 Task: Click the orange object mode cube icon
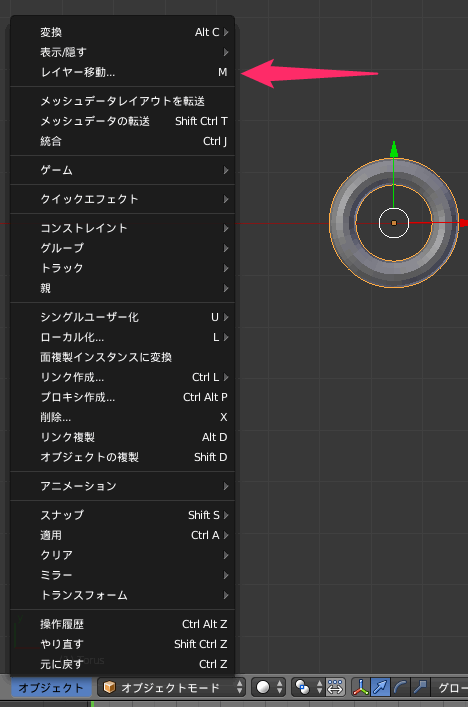click(x=109, y=687)
